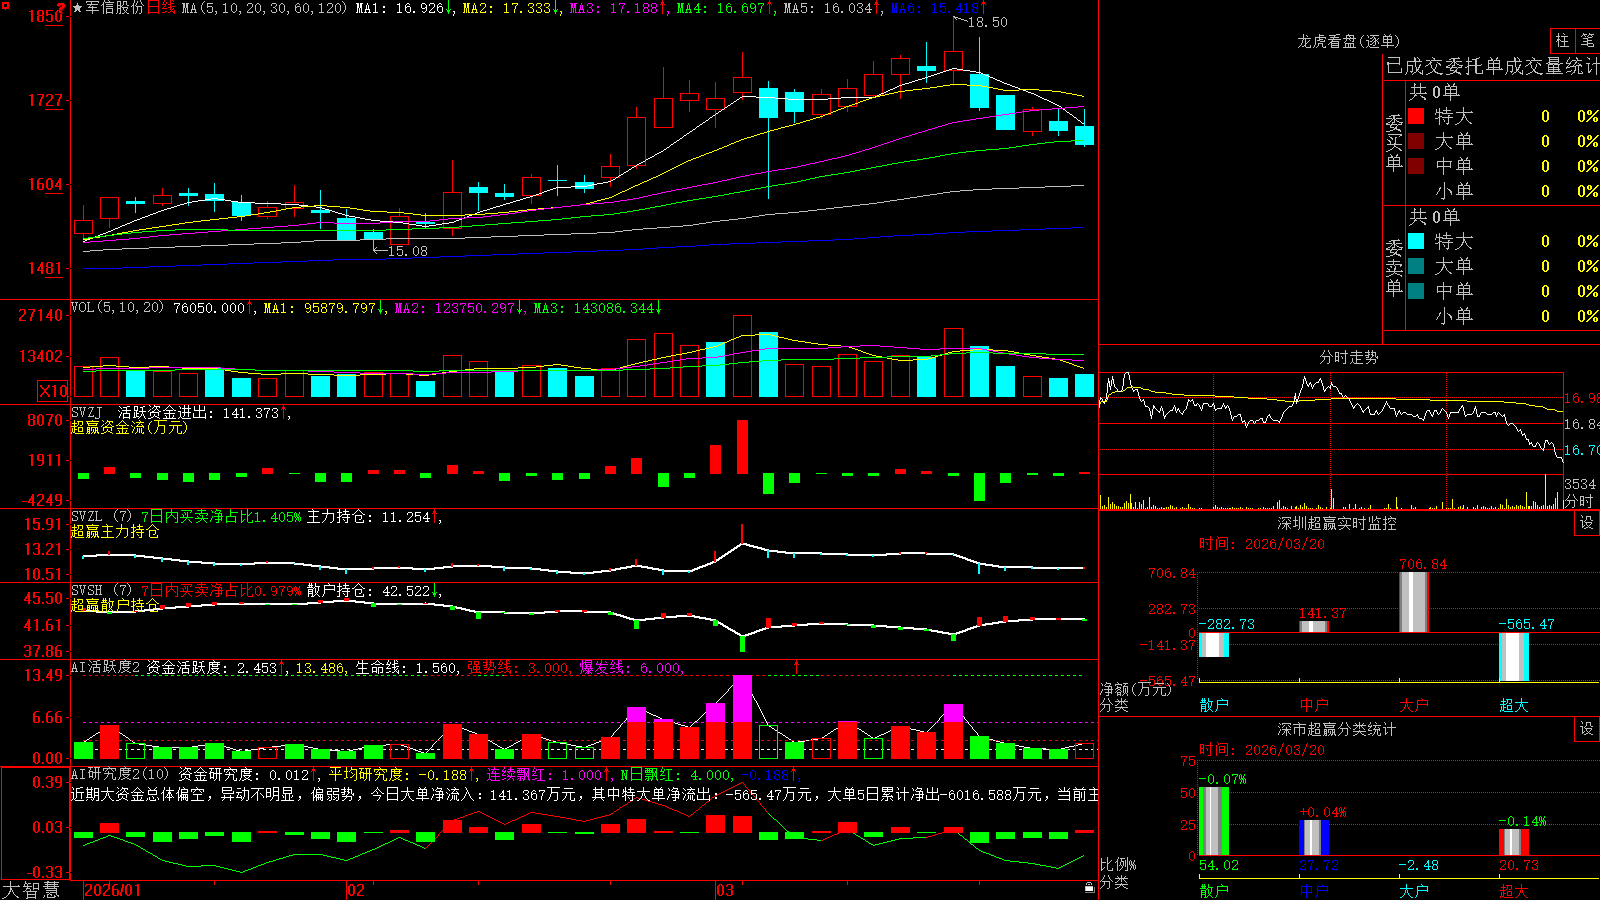Click the red 20.73 超大 bar in 分类统计
The height and width of the screenshot is (900, 1600).
[1514, 842]
